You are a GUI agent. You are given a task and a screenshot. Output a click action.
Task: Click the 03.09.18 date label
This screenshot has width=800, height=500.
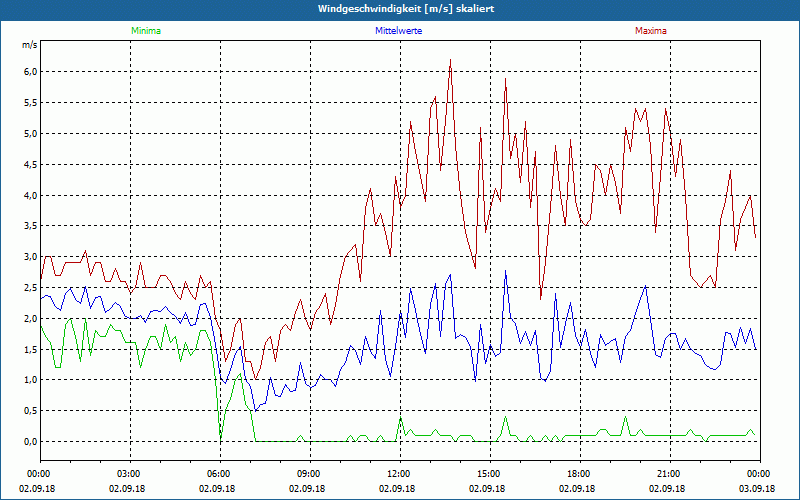(x=758, y=489)
